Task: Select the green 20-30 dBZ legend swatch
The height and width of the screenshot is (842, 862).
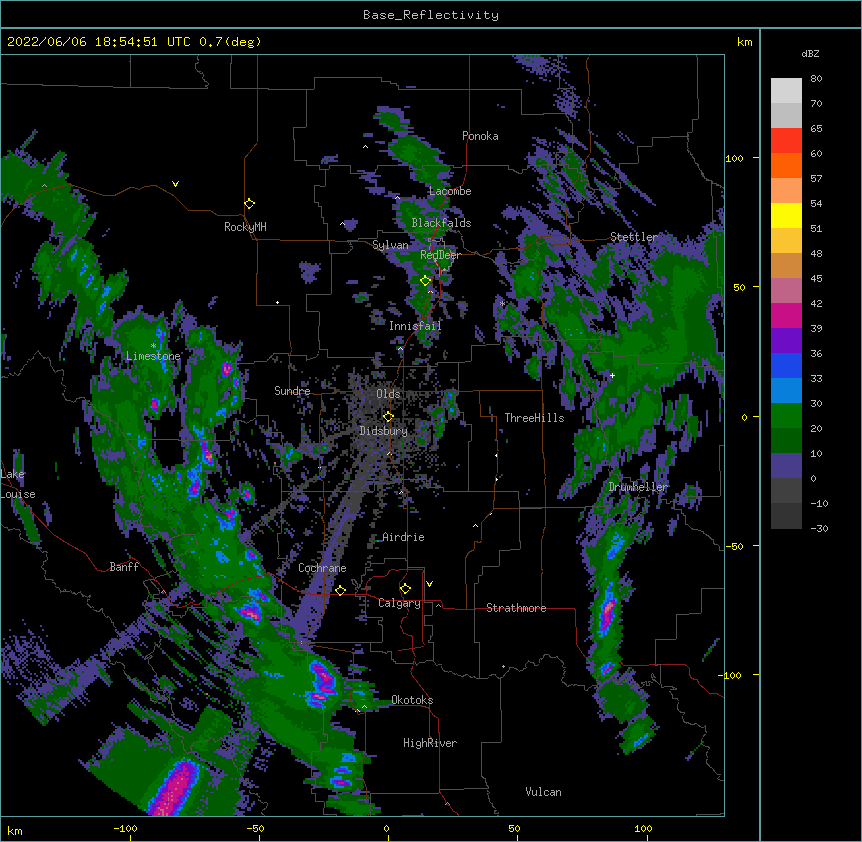Action: click(786, 416)
